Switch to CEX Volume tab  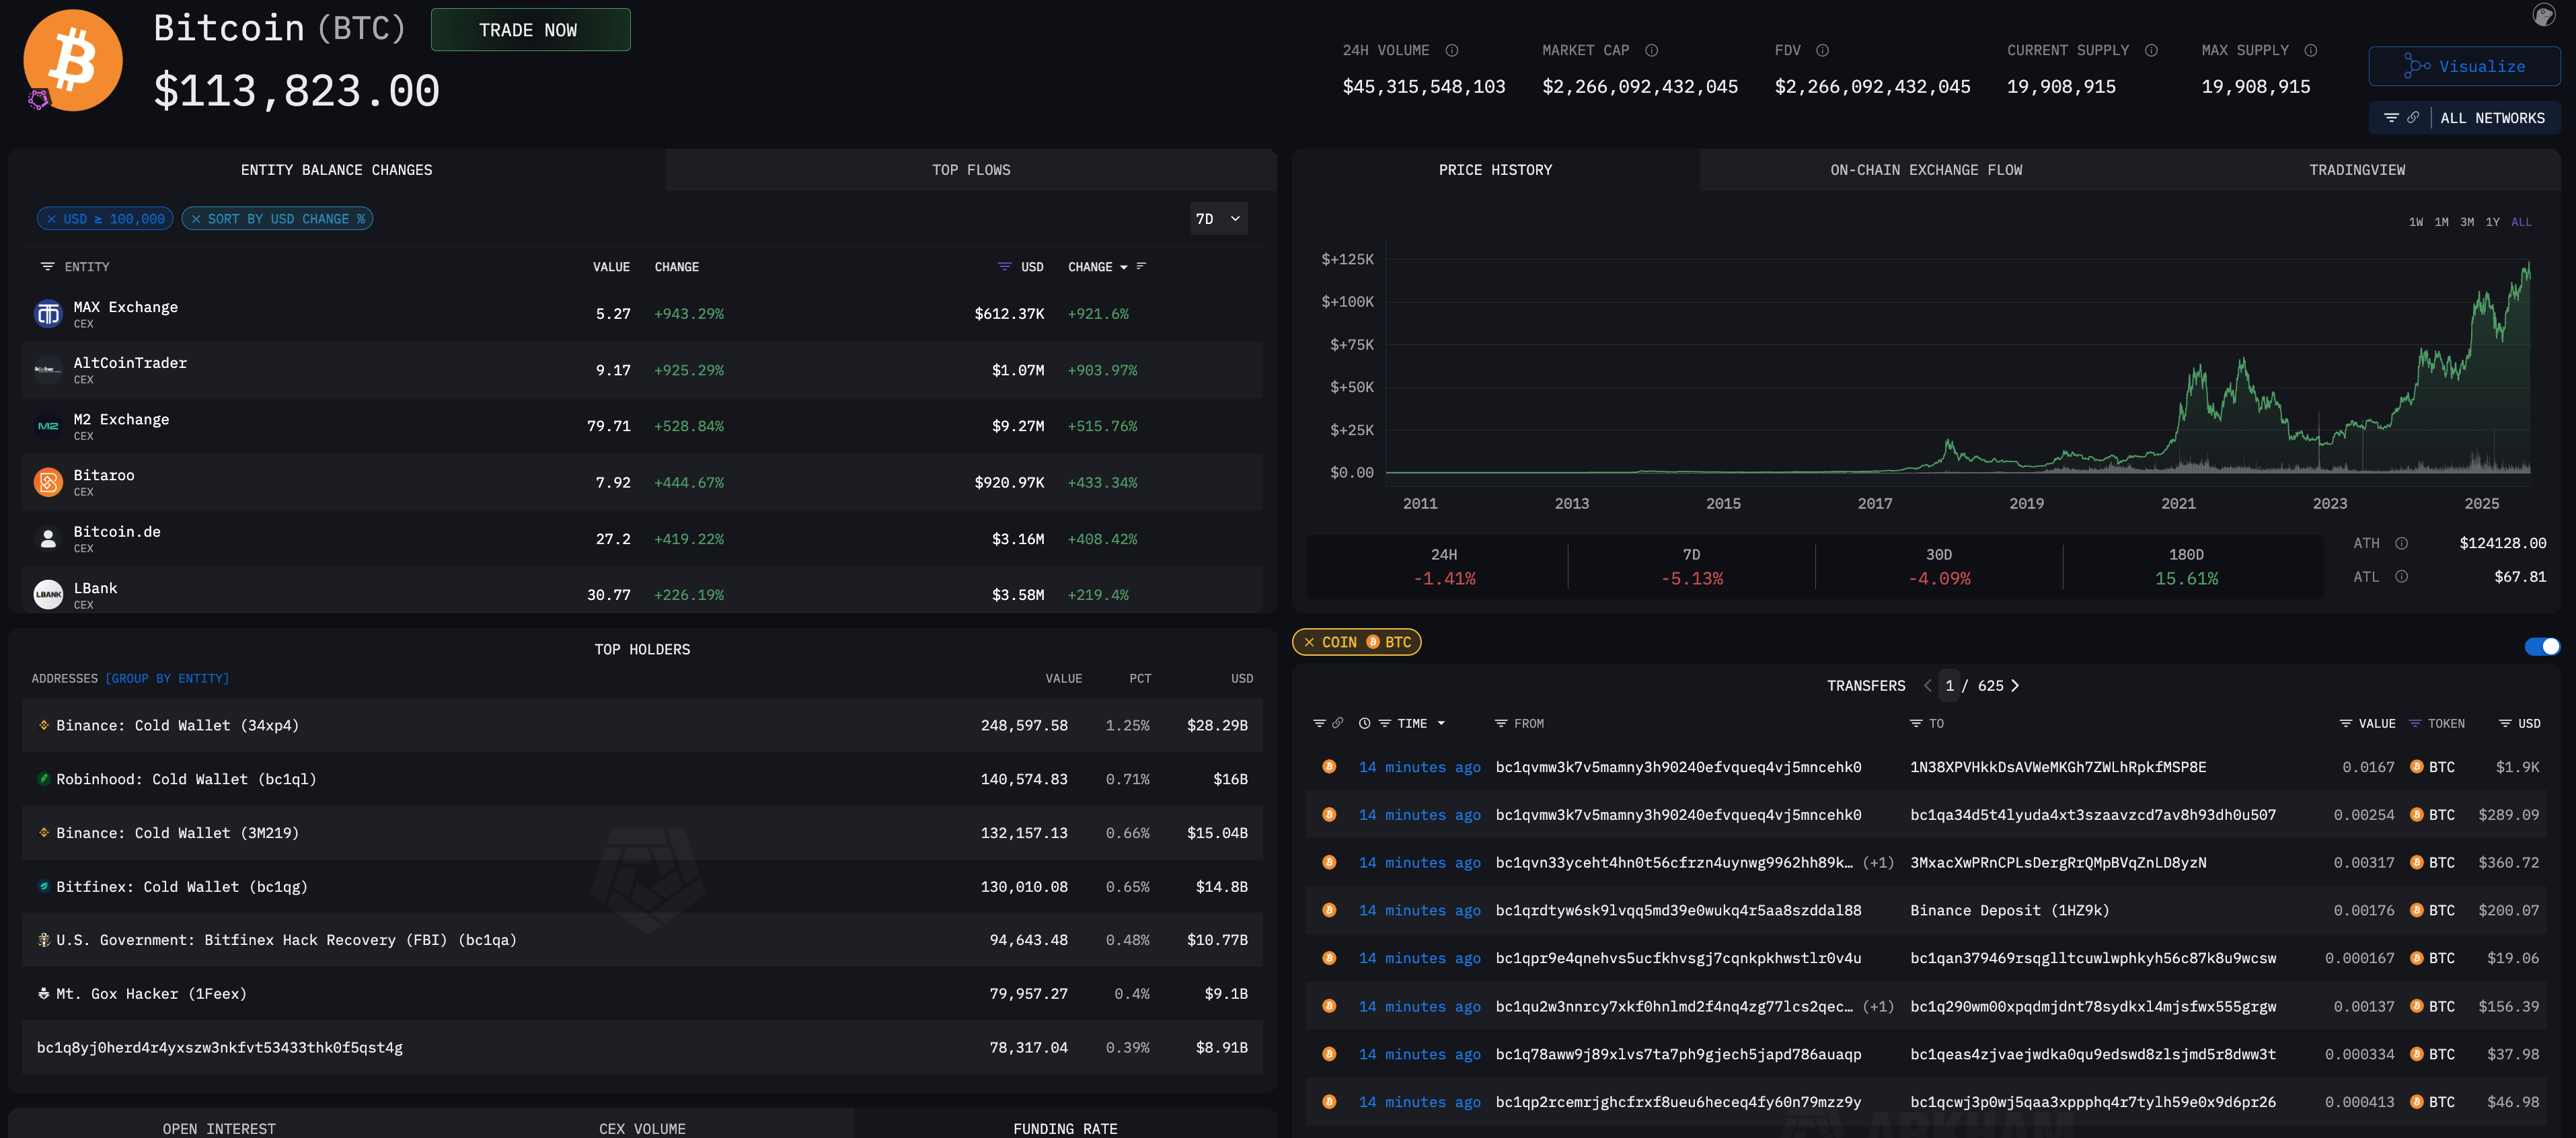coord(642,1128)
